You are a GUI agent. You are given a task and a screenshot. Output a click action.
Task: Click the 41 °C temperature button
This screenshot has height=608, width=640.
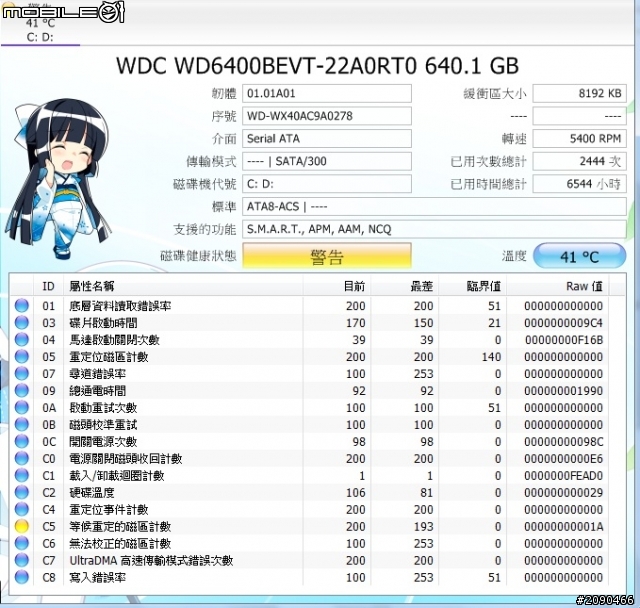pos(580,256)
